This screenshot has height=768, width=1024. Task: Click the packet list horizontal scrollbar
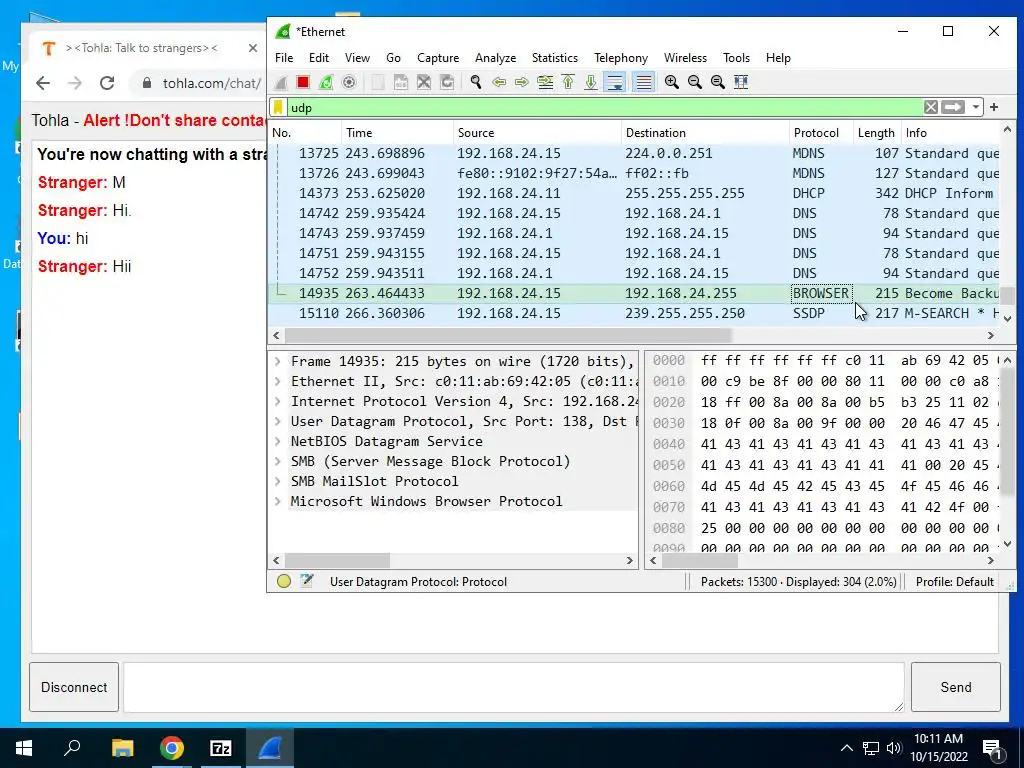point(508,335)
